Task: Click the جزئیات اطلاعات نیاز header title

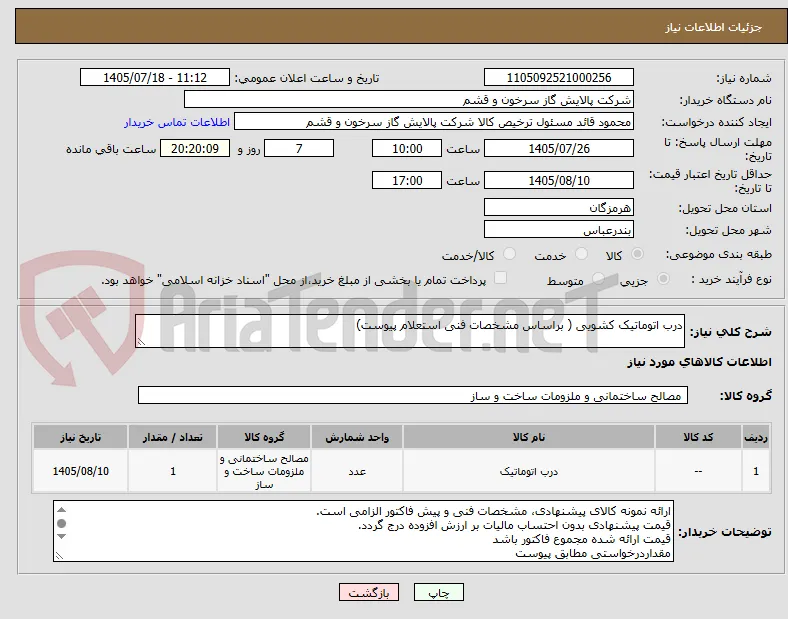Action: 714,27
